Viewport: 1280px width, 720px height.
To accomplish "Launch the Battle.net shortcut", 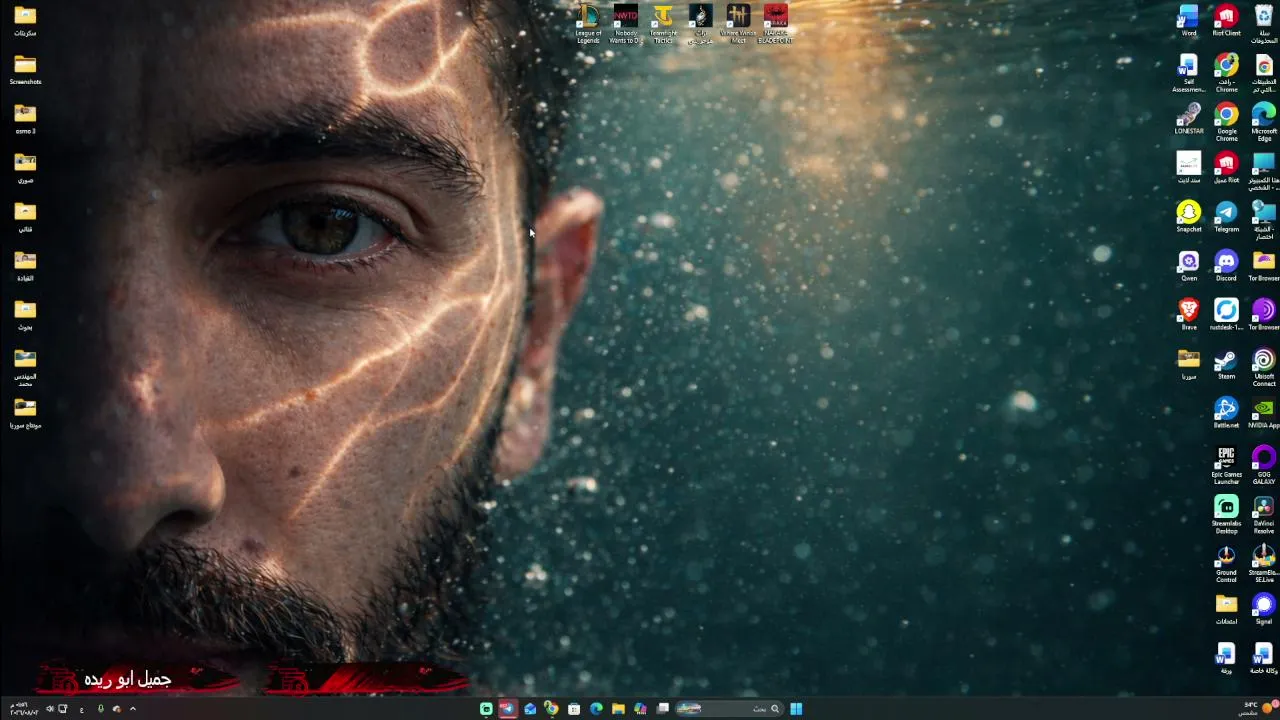I will pyautogui.click(x=1226, y=412).
